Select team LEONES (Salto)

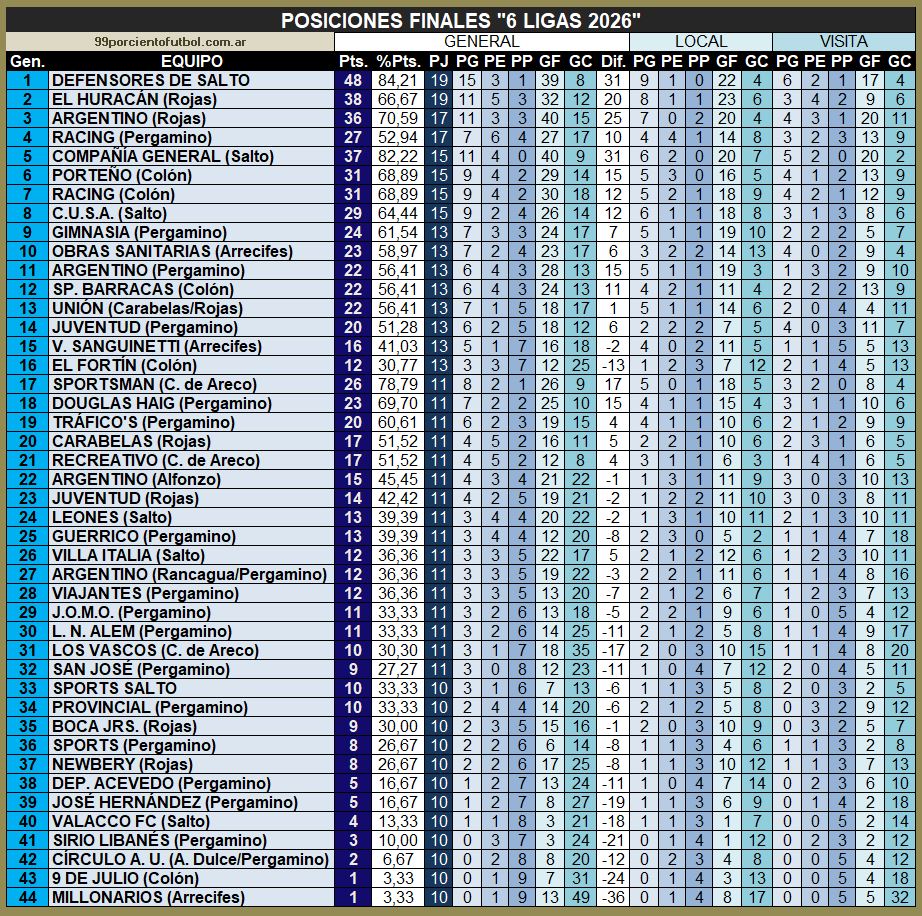[112, 517]
